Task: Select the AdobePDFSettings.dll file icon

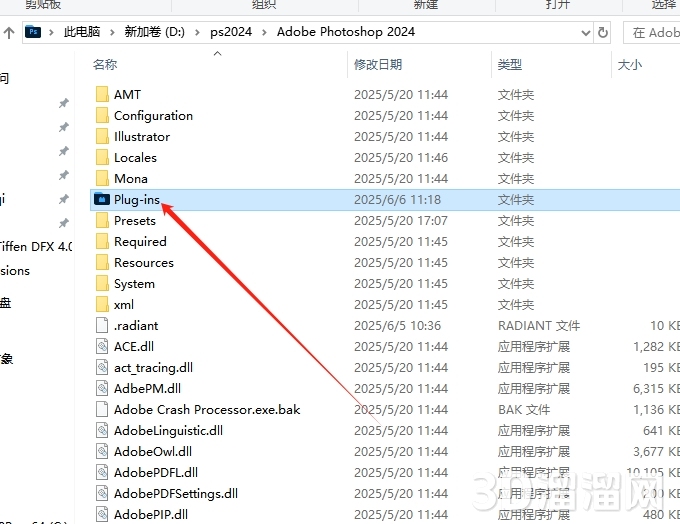Action: point(102,493)
